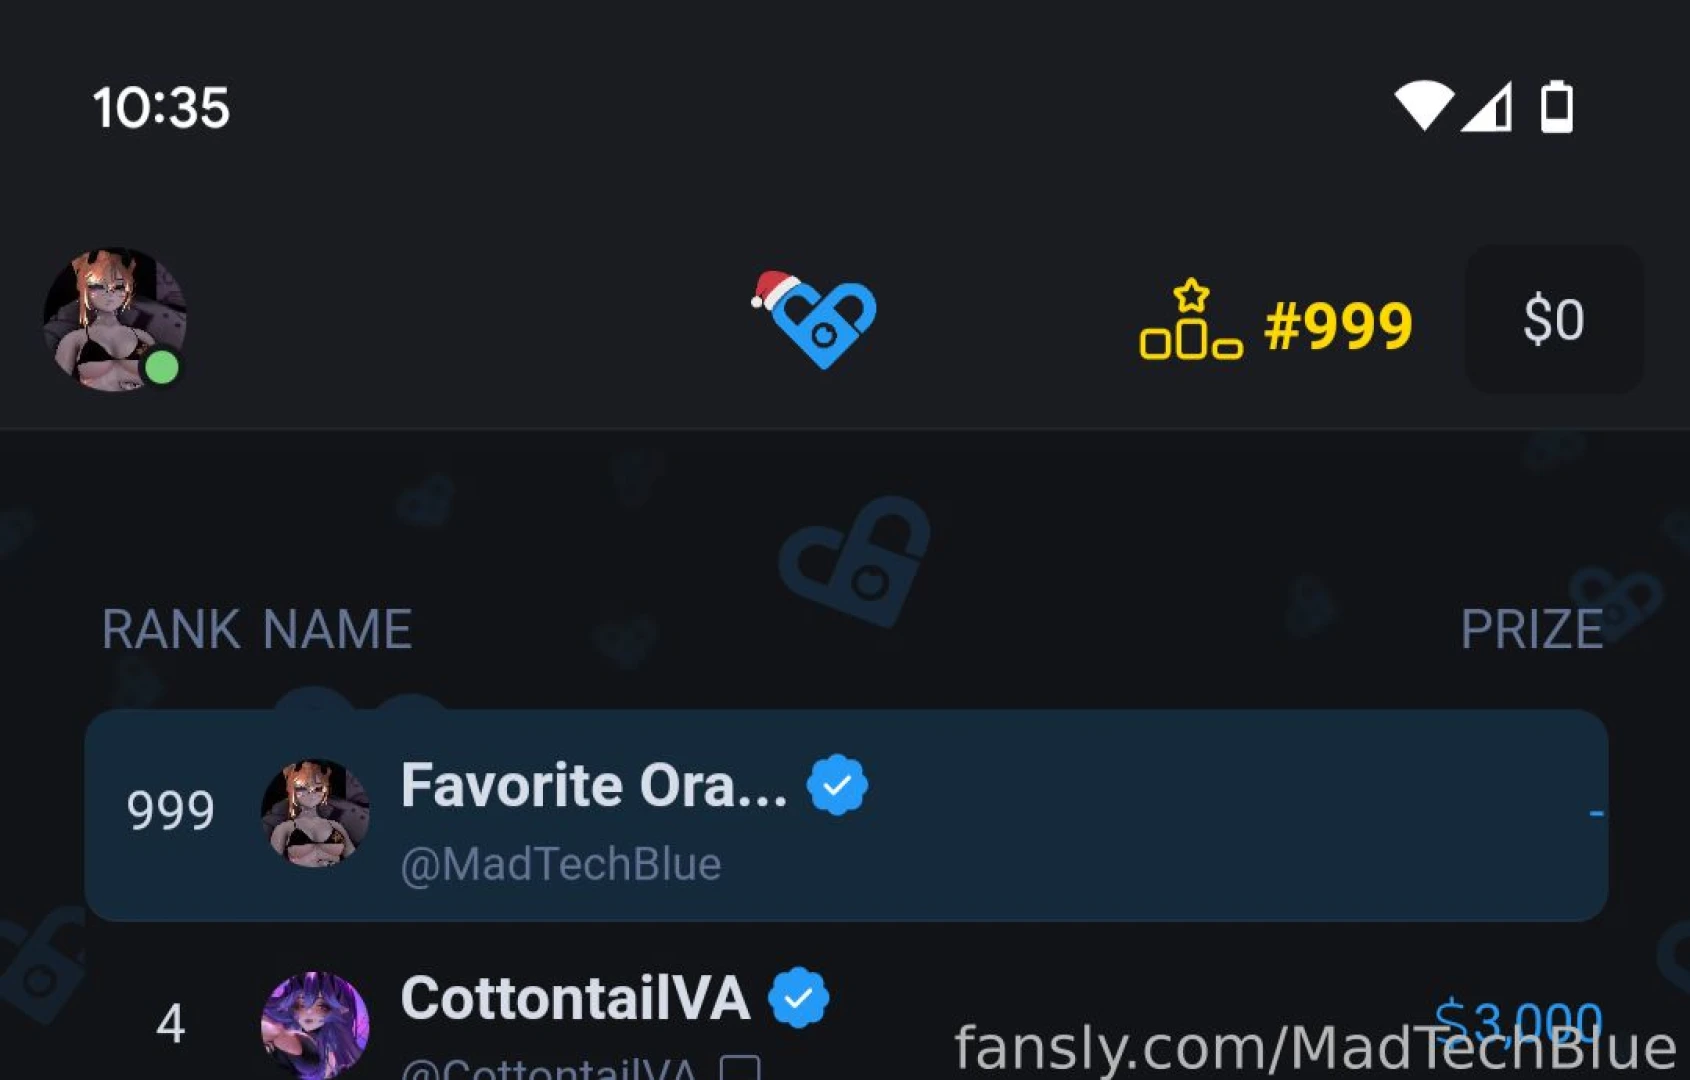The width and height of the screenshot is (1690, 1080).
Task: Tap small square icon beside @CottontailVA handle
Action: pos(740,1068)
